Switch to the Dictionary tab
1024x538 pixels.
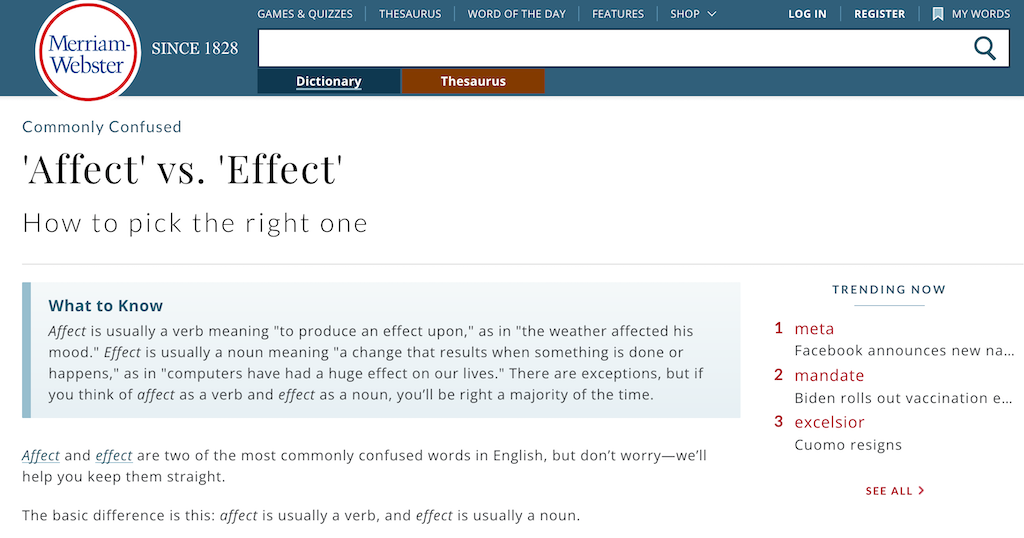coord(329,82)
